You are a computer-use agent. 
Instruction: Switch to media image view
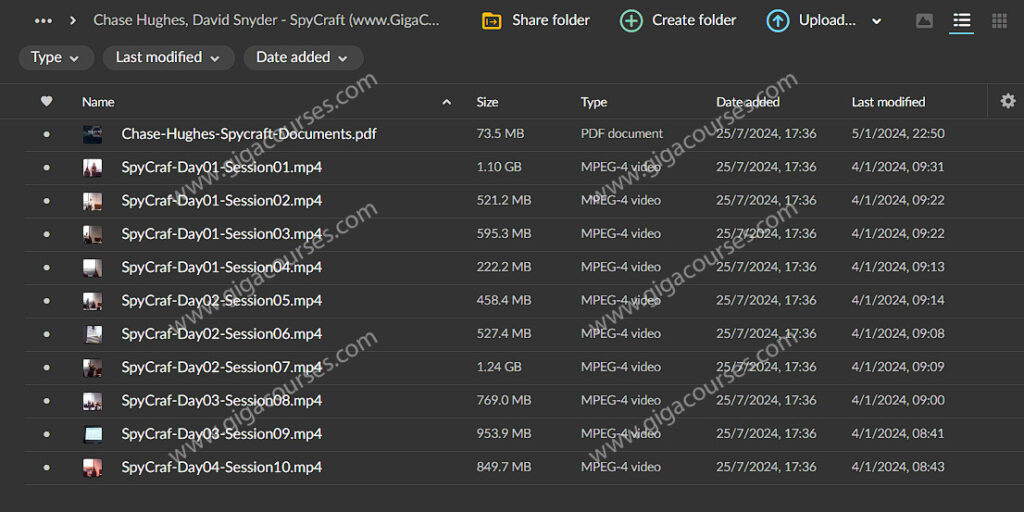pyautogui.click(x=924, y=21)
